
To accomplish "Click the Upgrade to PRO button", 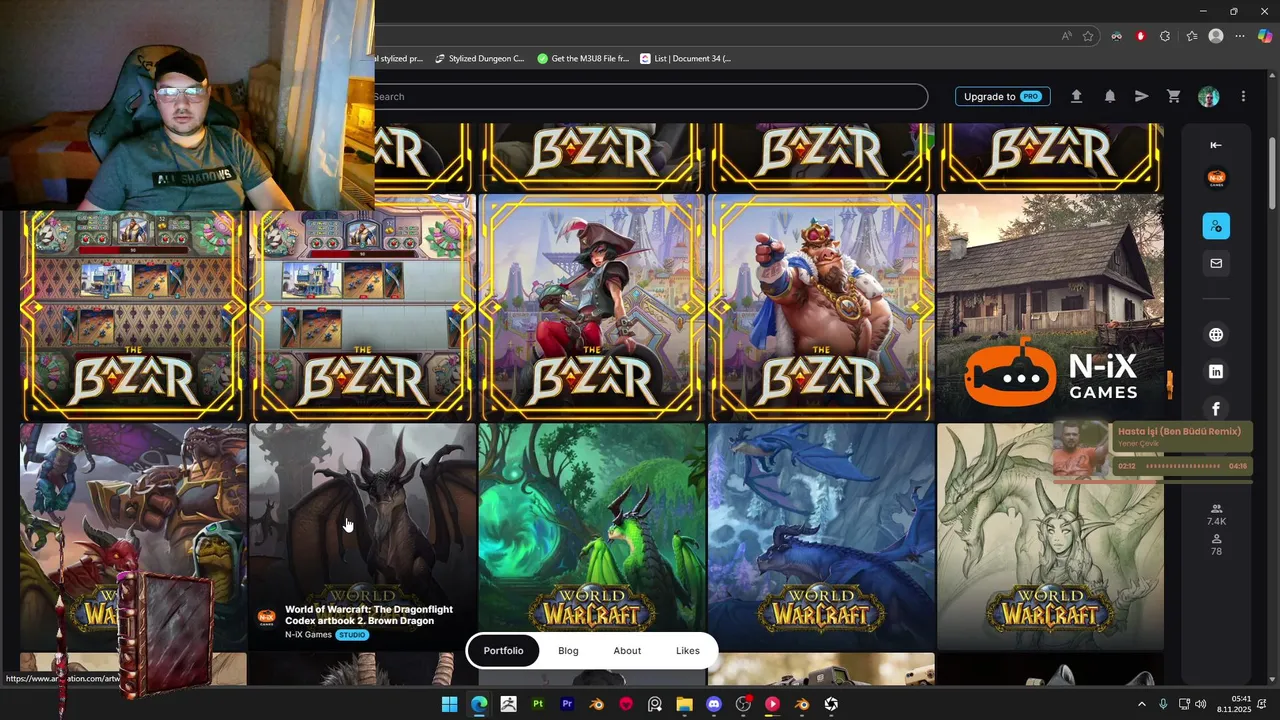I will pos(1002,96).
